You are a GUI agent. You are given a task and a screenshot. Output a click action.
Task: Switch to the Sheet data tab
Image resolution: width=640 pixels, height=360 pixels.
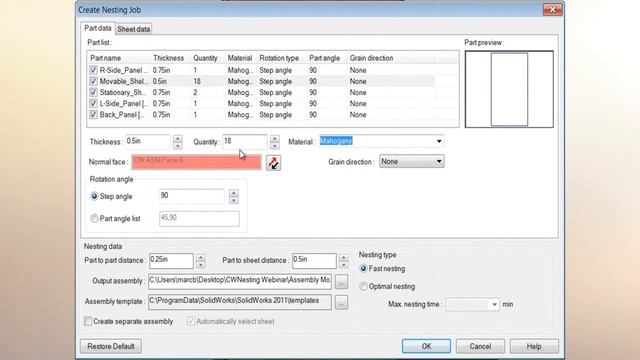(x=133, y=29)
